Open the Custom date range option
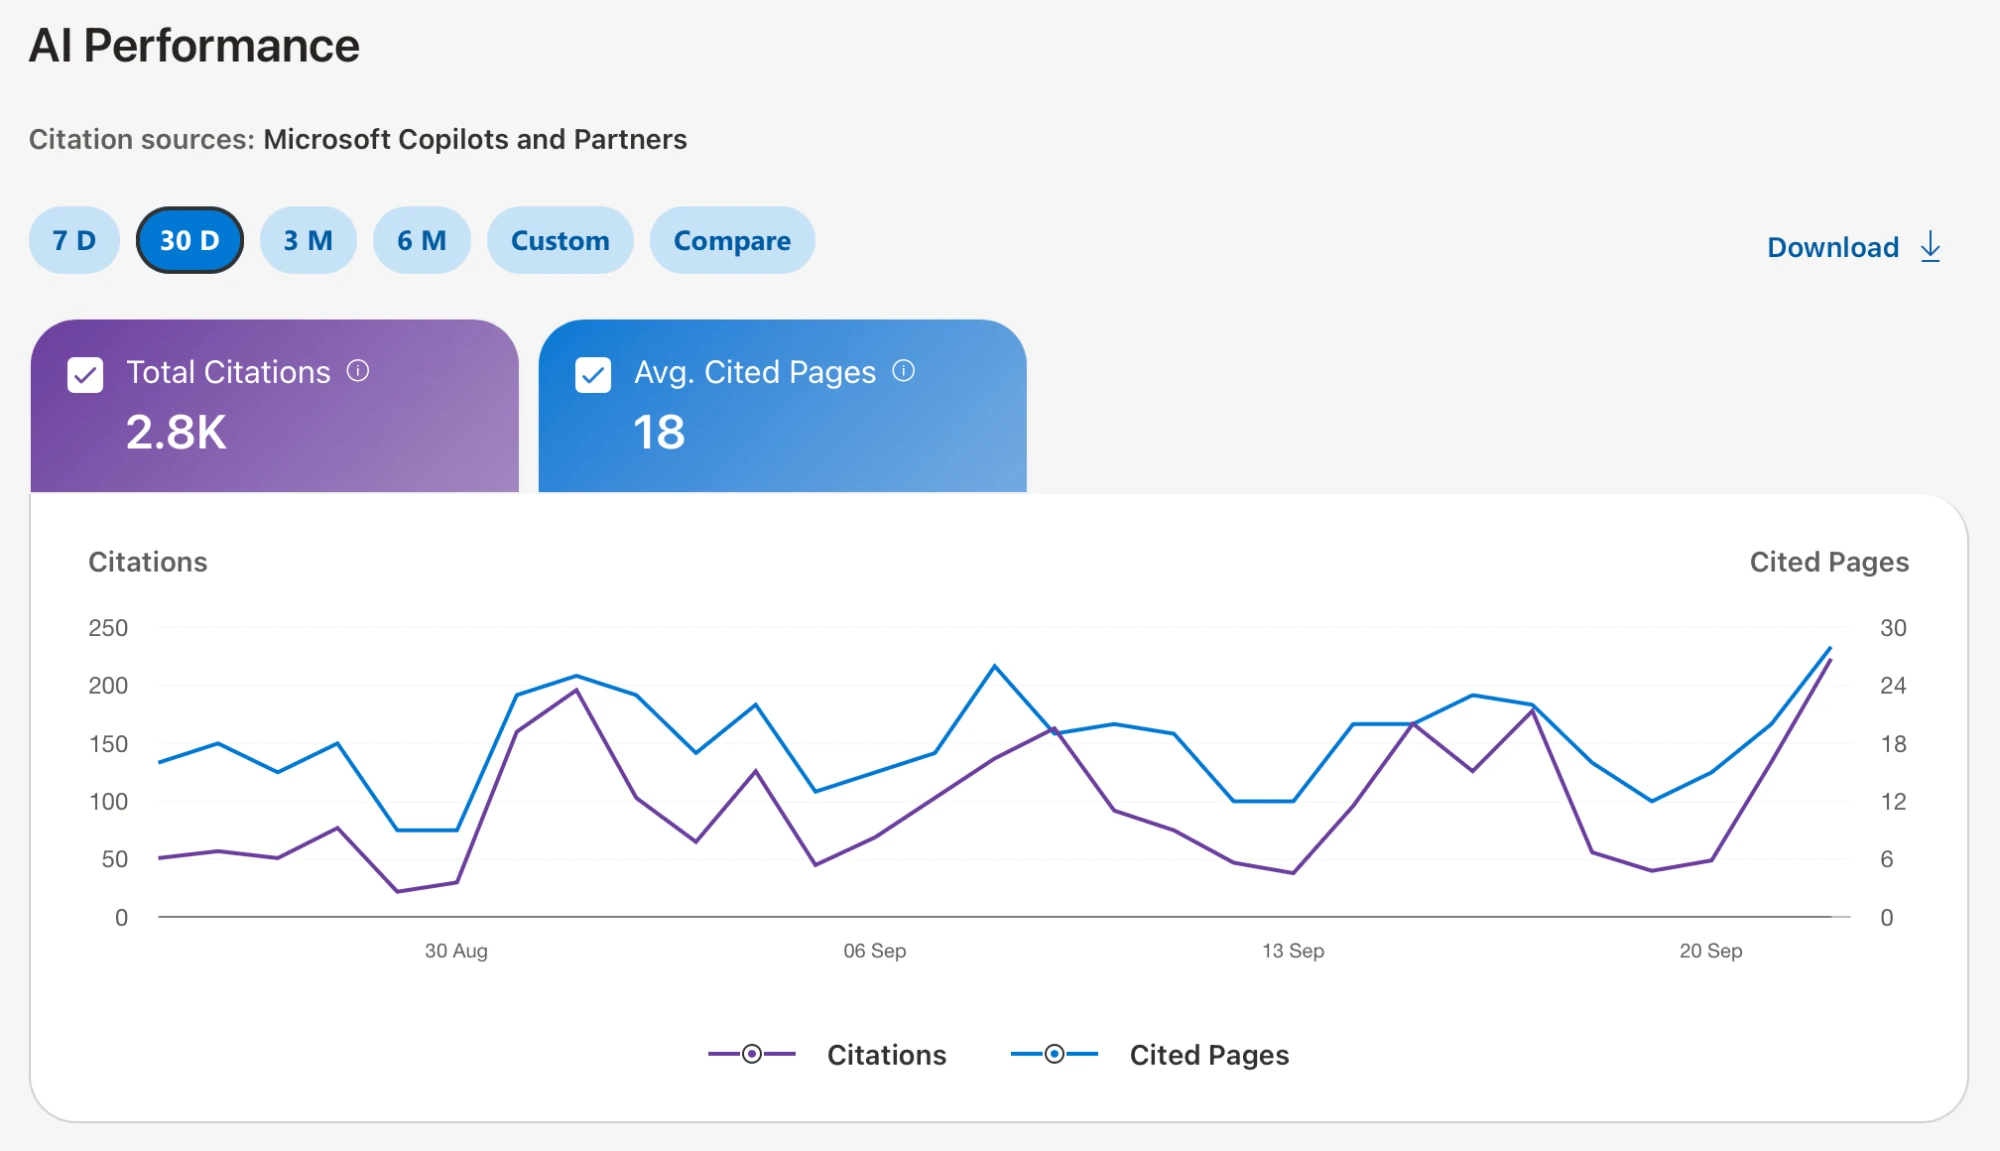The image size is (2000, 1151). tap(560, 240)
